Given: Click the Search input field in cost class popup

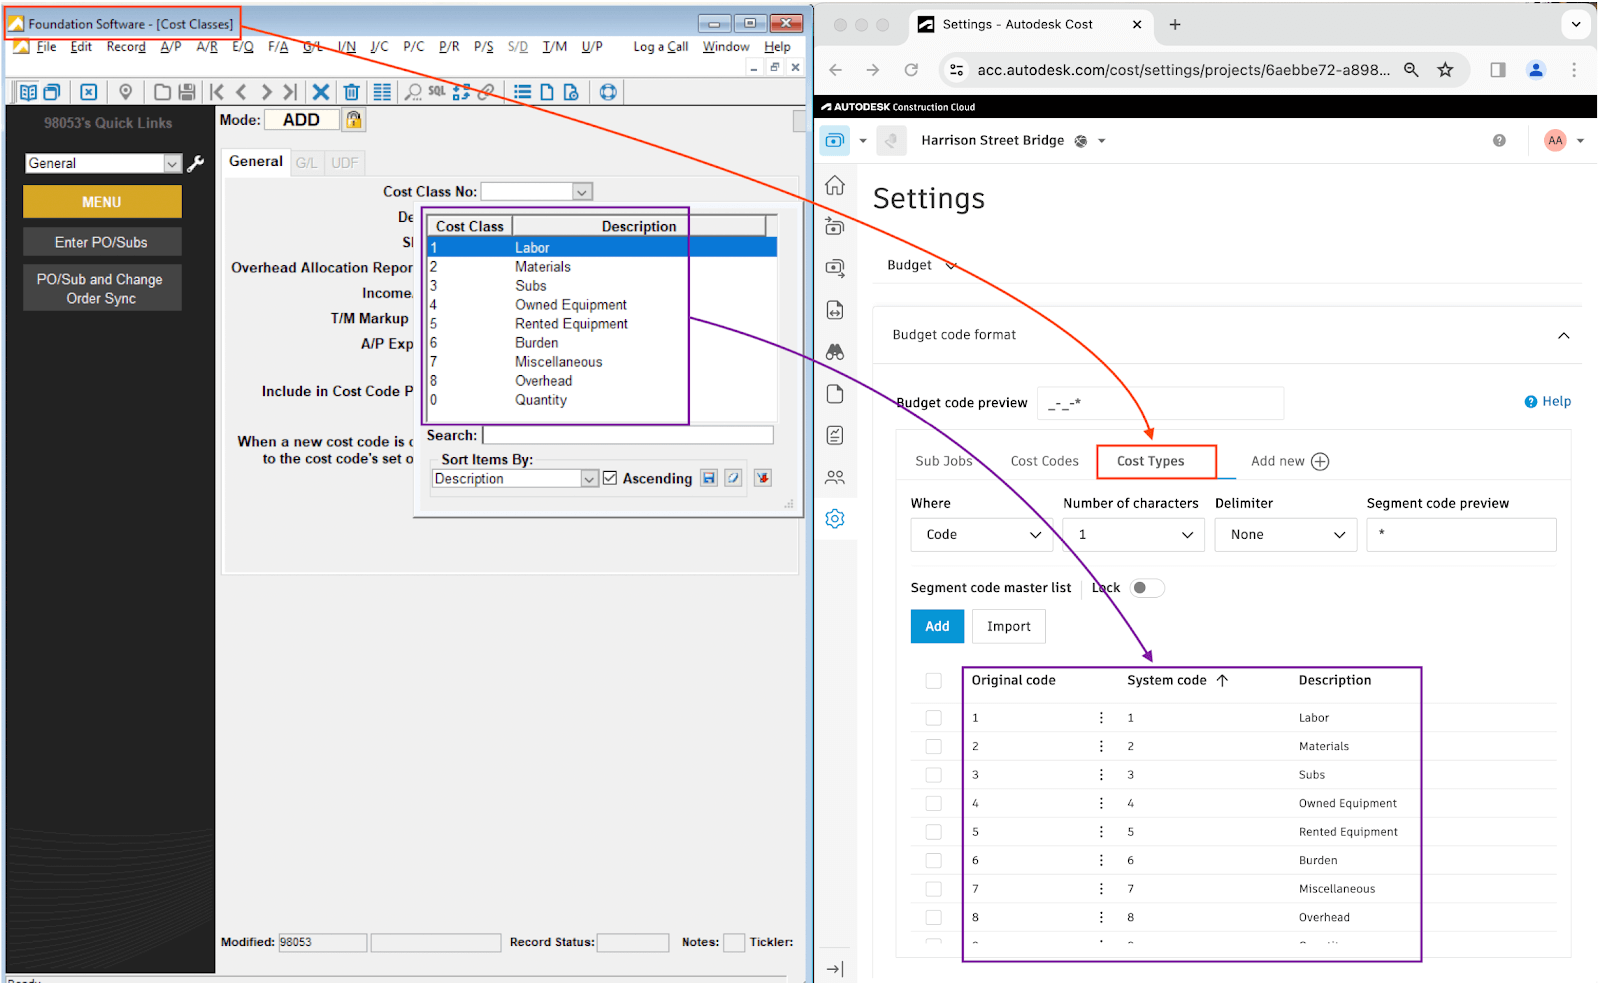Looking at the screenshot, I should (x=628, y=435).
